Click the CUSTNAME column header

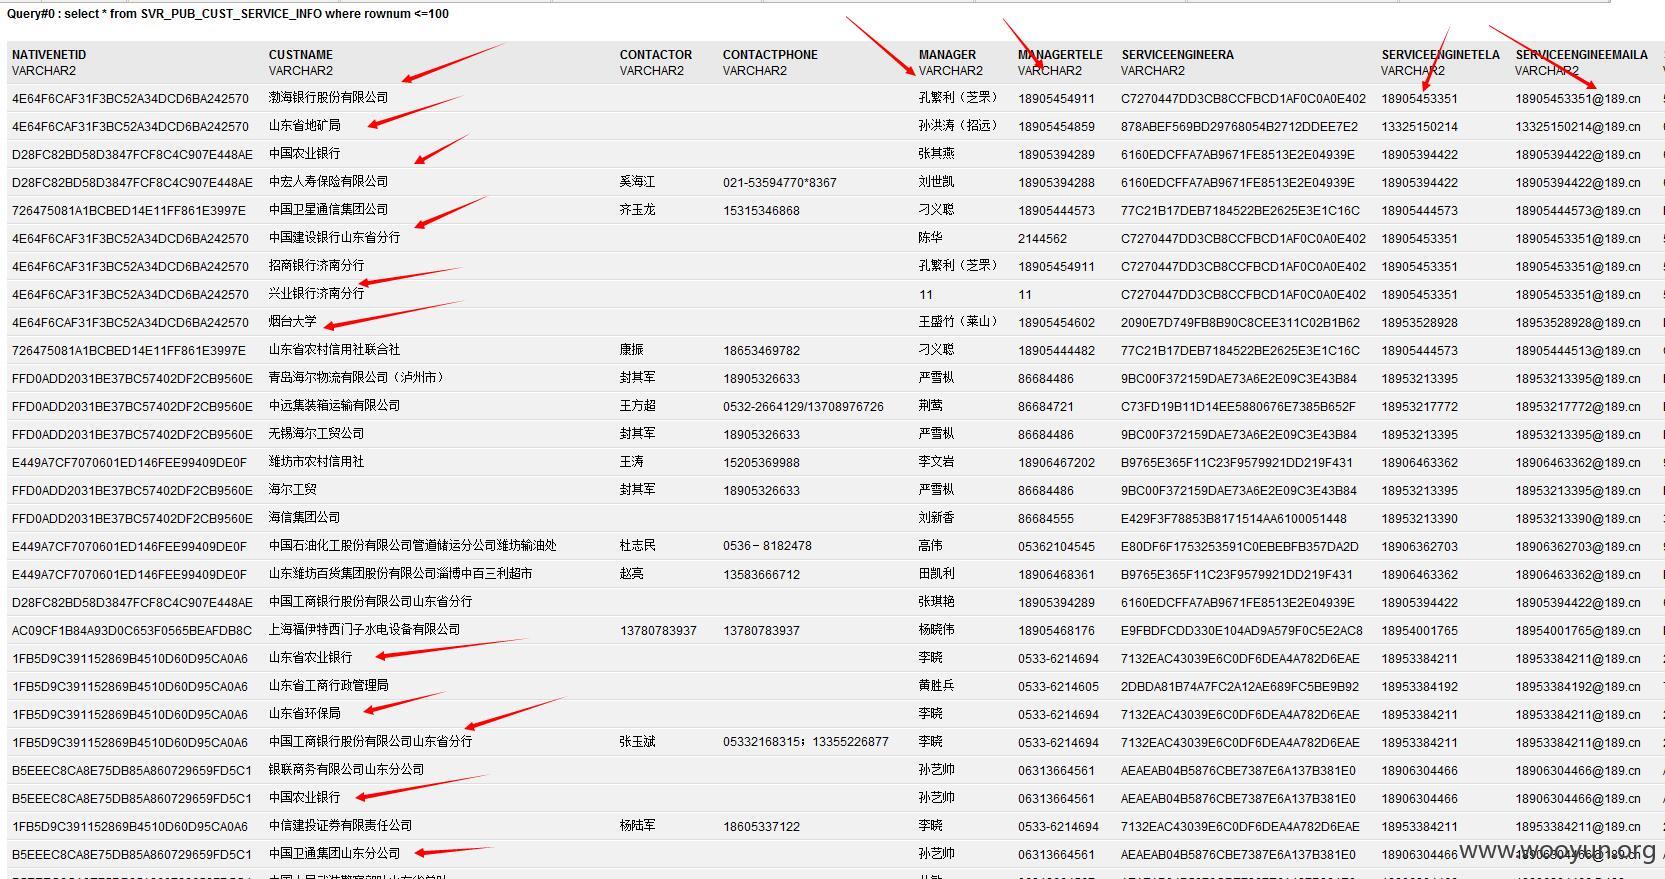(x=300, y=55)
